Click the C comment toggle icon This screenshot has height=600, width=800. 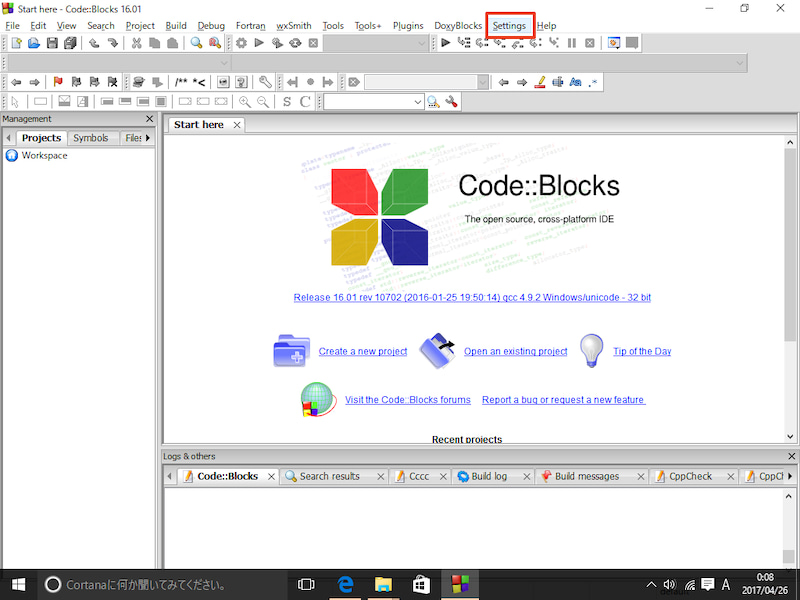(305, 102)
